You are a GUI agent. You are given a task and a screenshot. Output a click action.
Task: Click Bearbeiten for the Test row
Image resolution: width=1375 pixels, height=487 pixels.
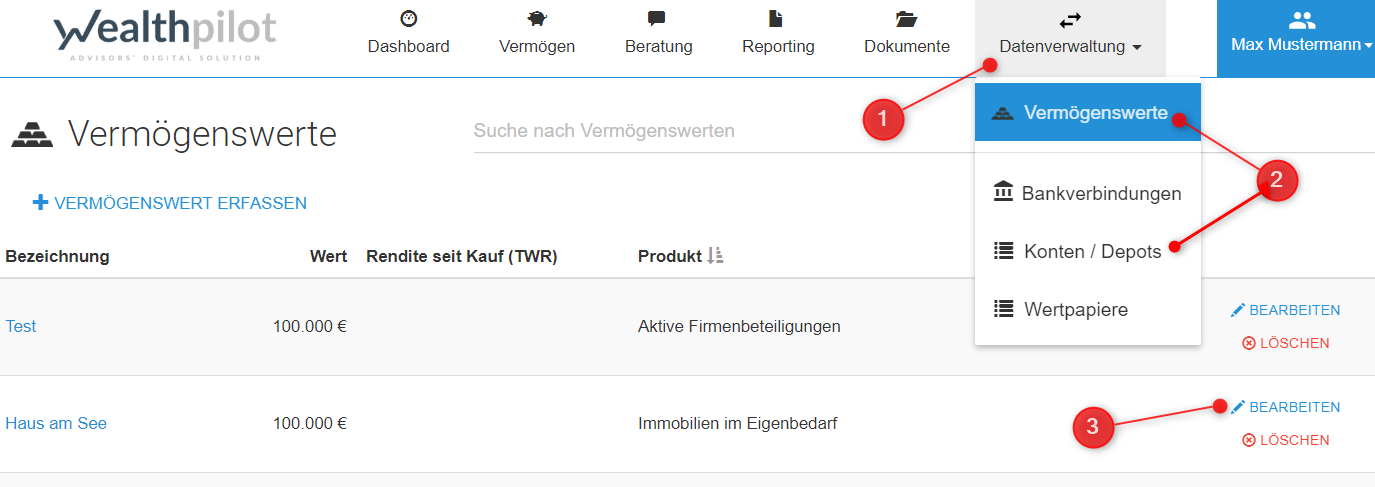point(1286,310)
